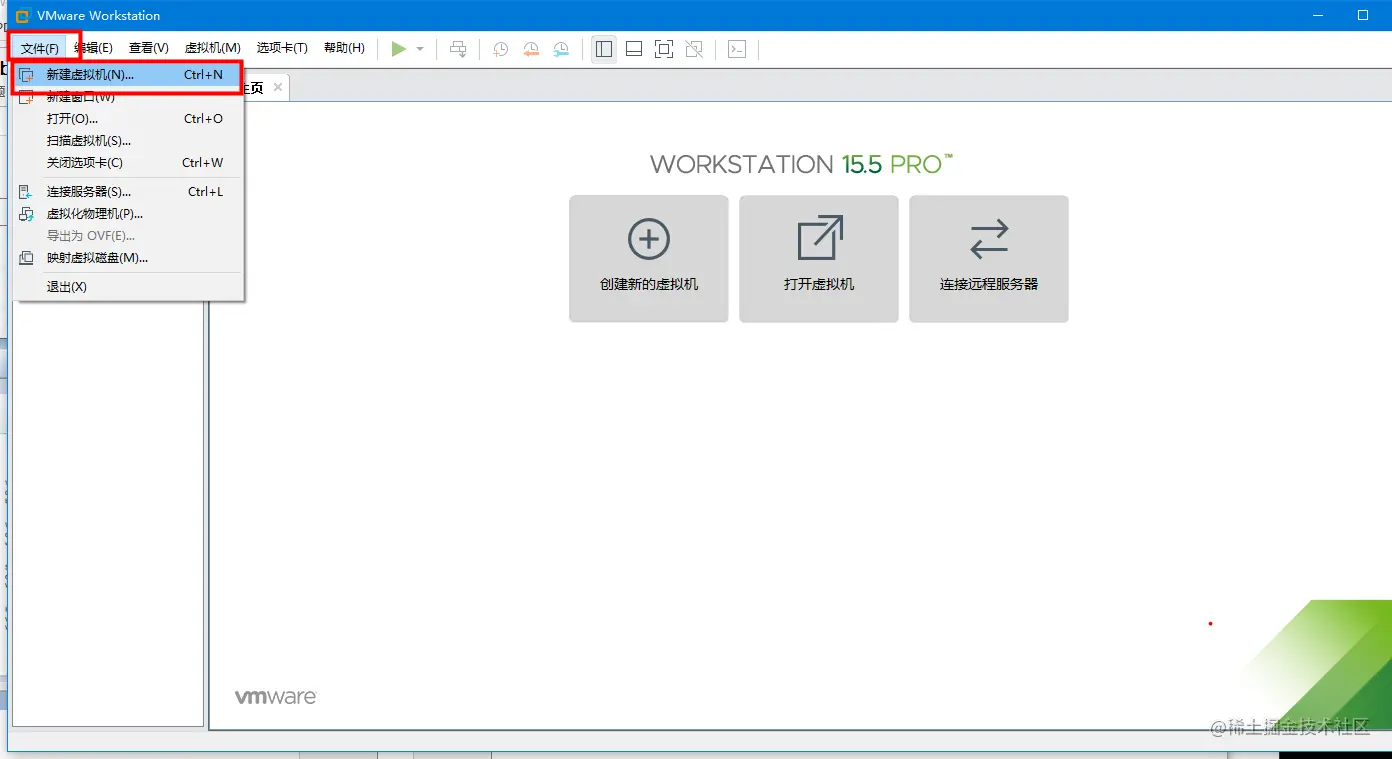Click the revert to snapshot icon
This screenshot has height=759, width=1392.
pyautogui.click(x=531, y=49)
